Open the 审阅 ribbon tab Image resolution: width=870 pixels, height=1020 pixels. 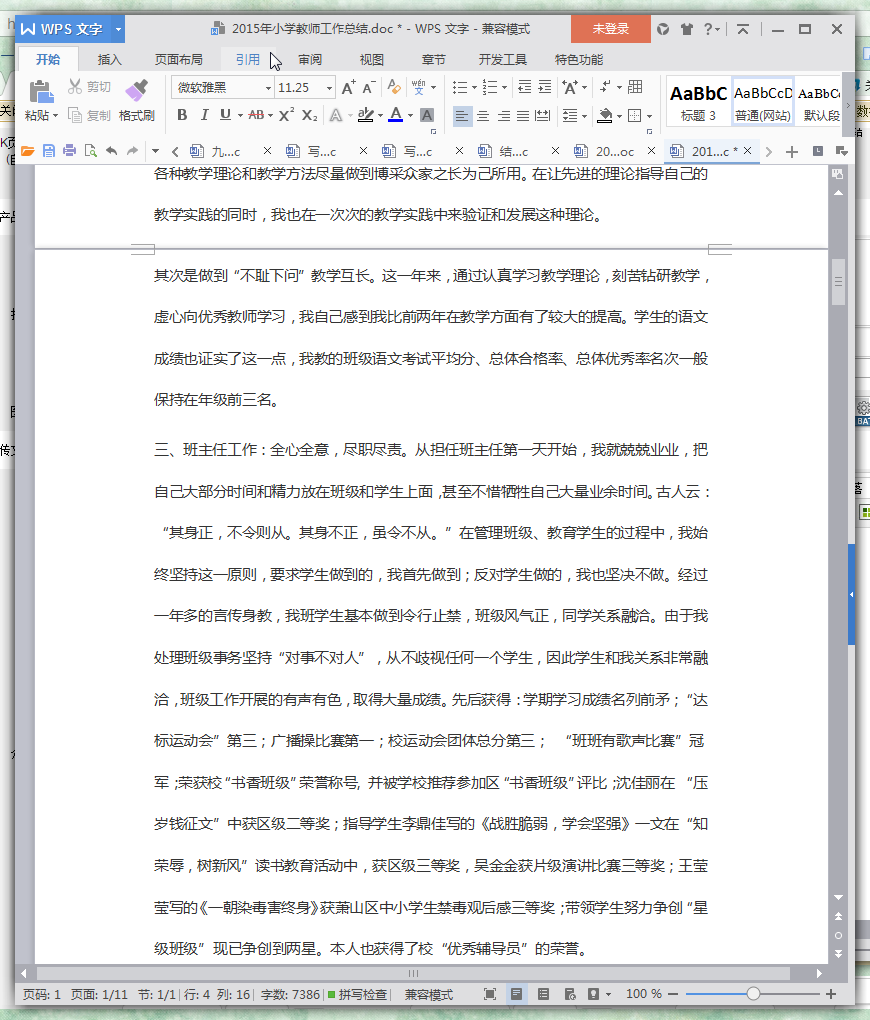pos(310,60)
